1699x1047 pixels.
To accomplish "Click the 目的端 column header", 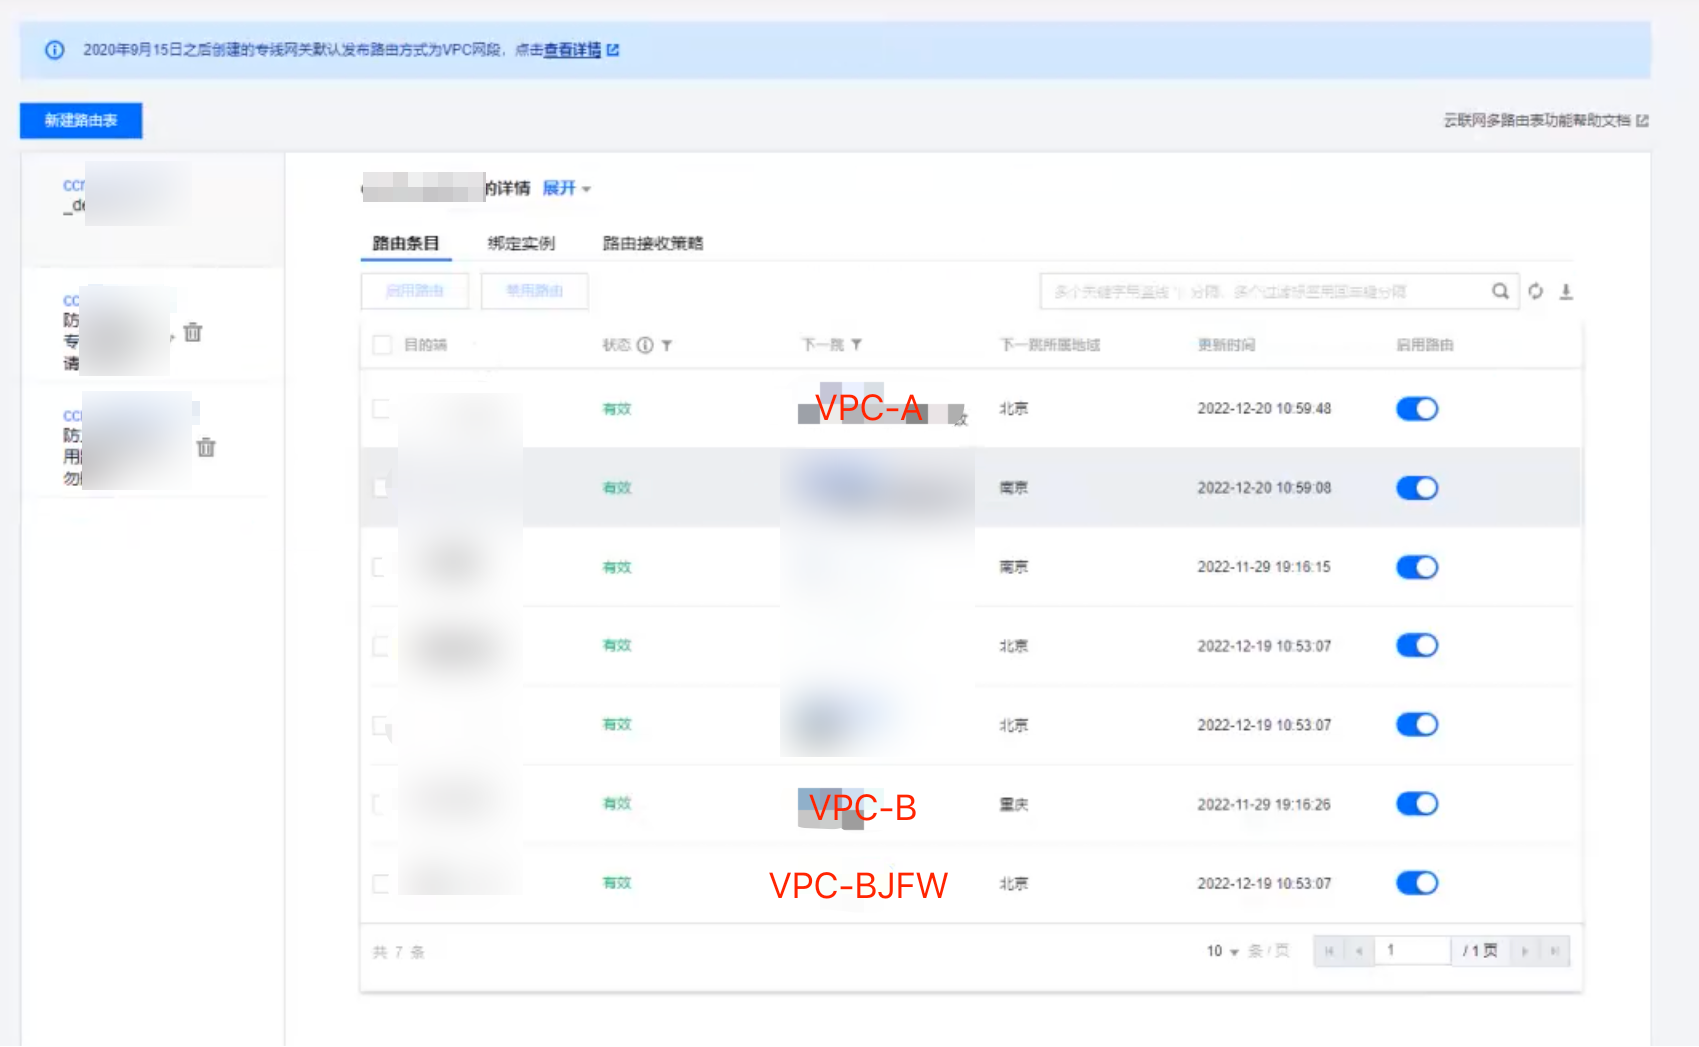I will click(x=425, y=345).
